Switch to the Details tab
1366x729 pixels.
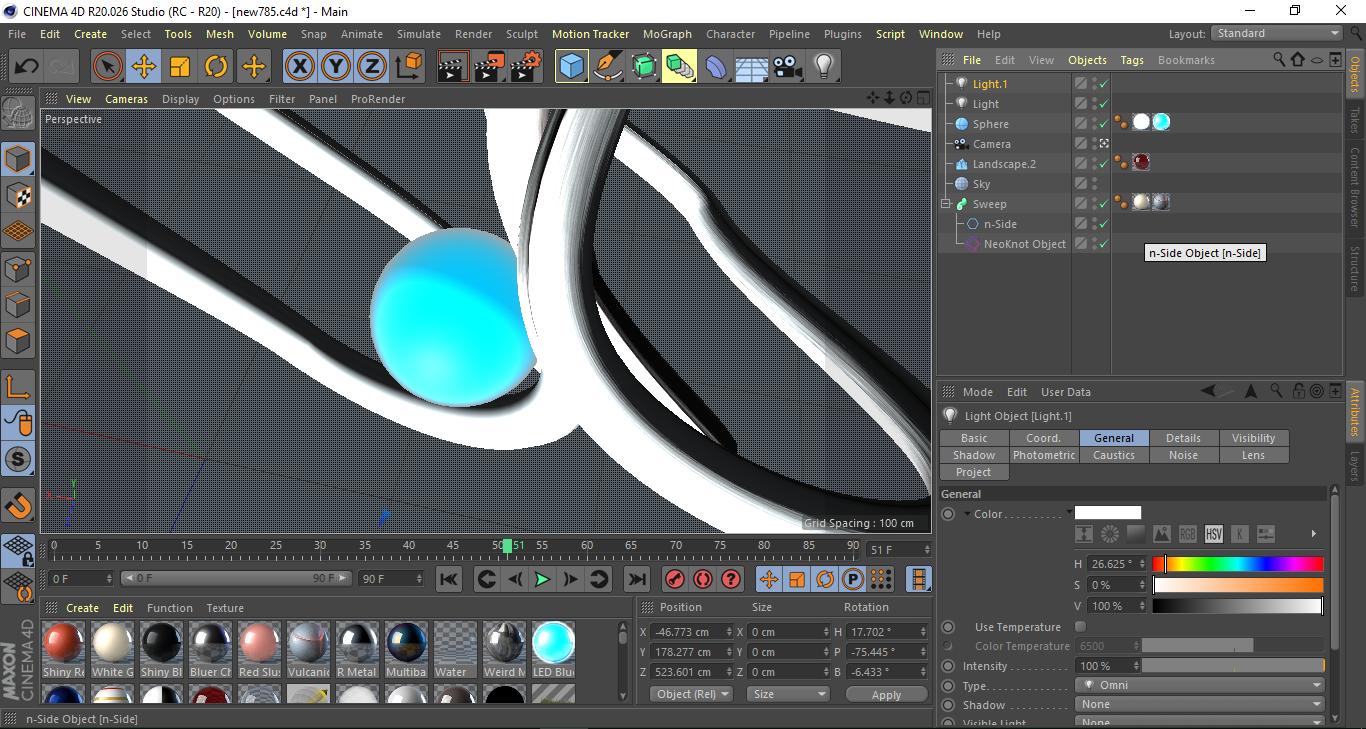(x=1184, y=438)
